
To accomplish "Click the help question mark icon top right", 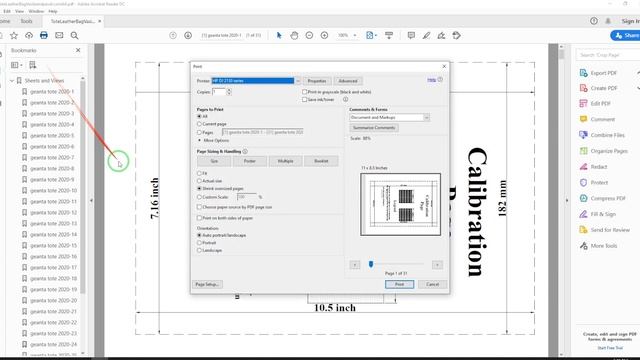I will (x=594, y=21).
